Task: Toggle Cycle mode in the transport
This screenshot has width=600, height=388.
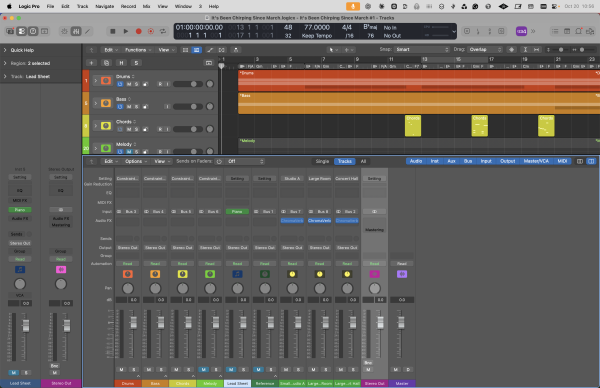Action: (163, 31)
